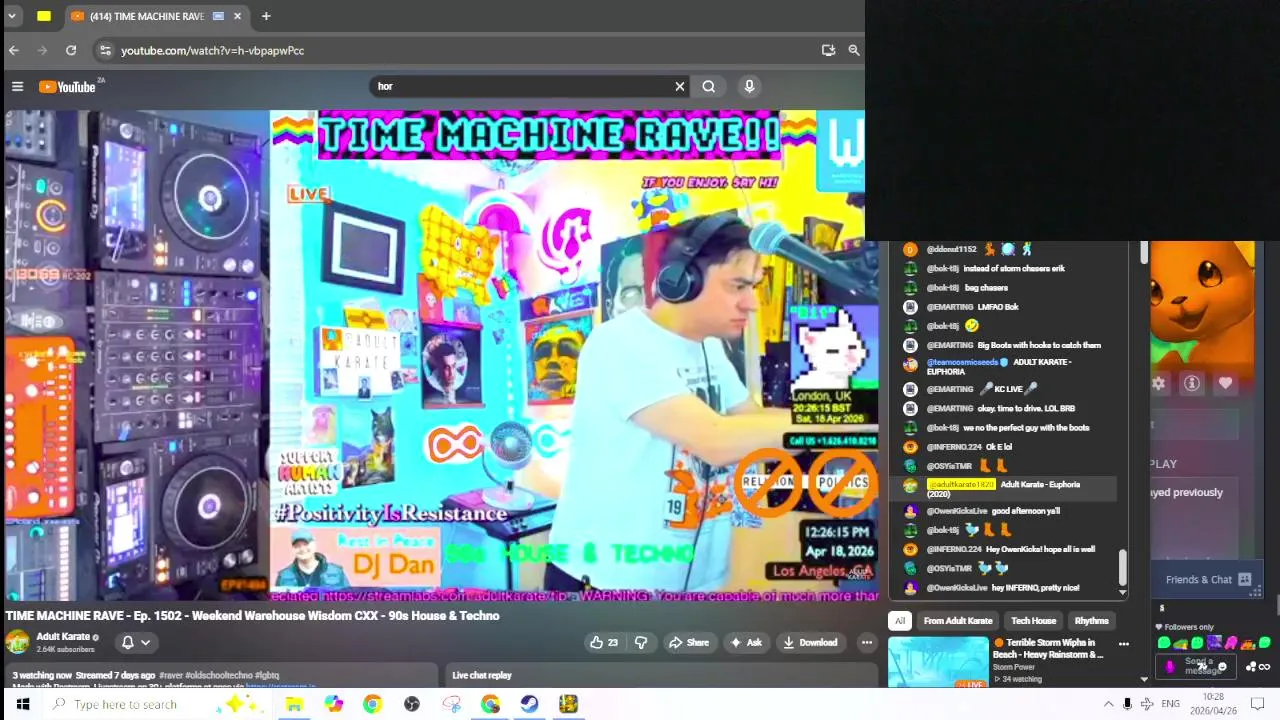Start voice search with microphone icon
This screenshot has height=720, width=1280.
click(x=749, y=86)
